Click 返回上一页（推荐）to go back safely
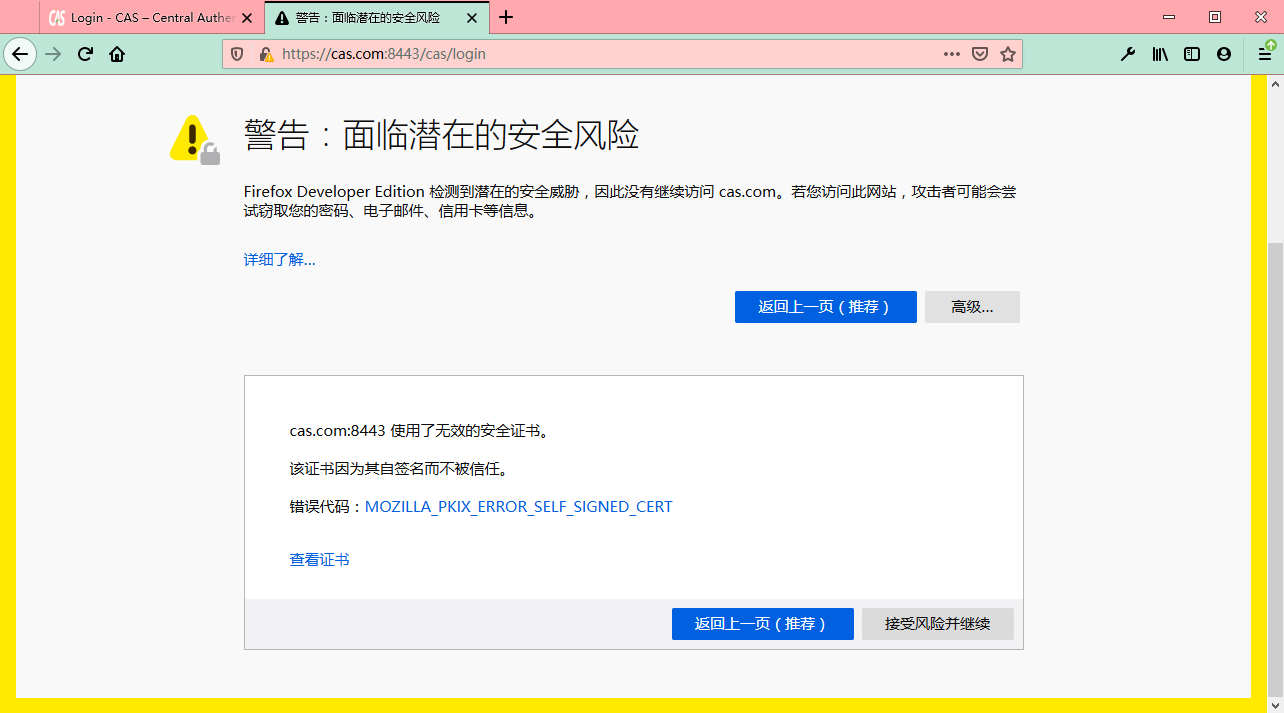This screenshot has width=1284, height=713. click(x=825, y=307)
